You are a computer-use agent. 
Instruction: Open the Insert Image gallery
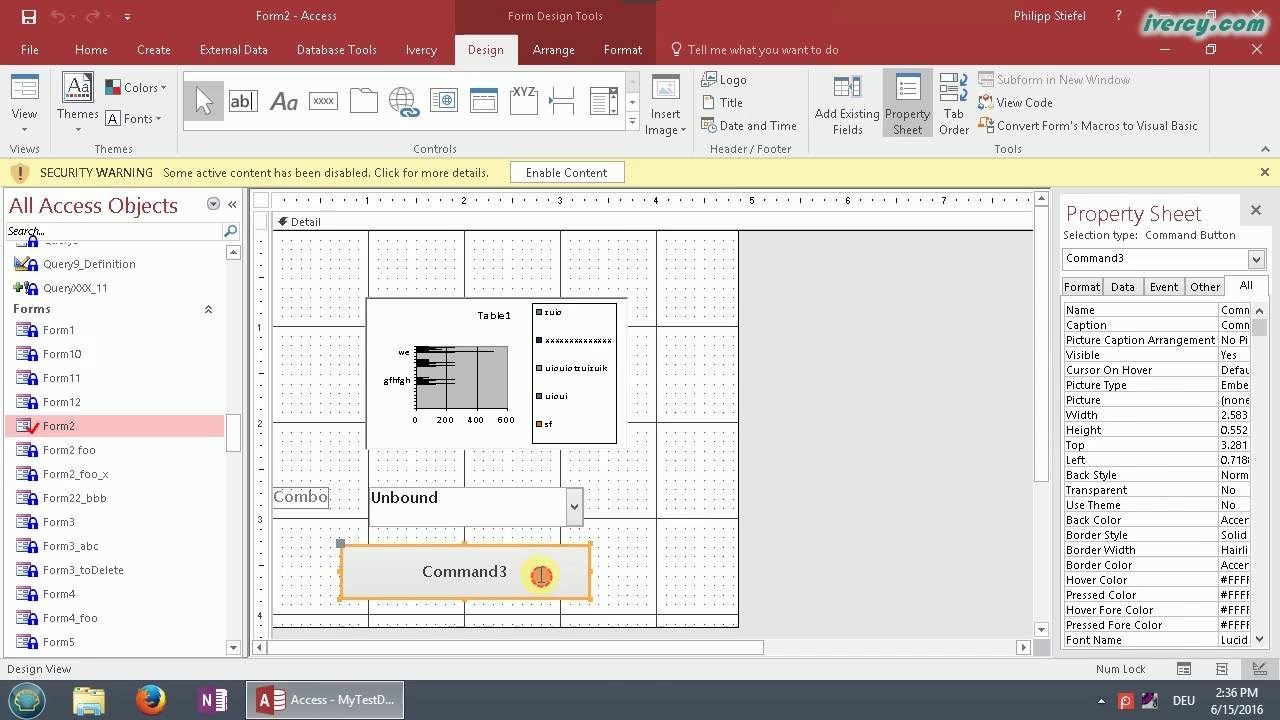pos(665,105)
